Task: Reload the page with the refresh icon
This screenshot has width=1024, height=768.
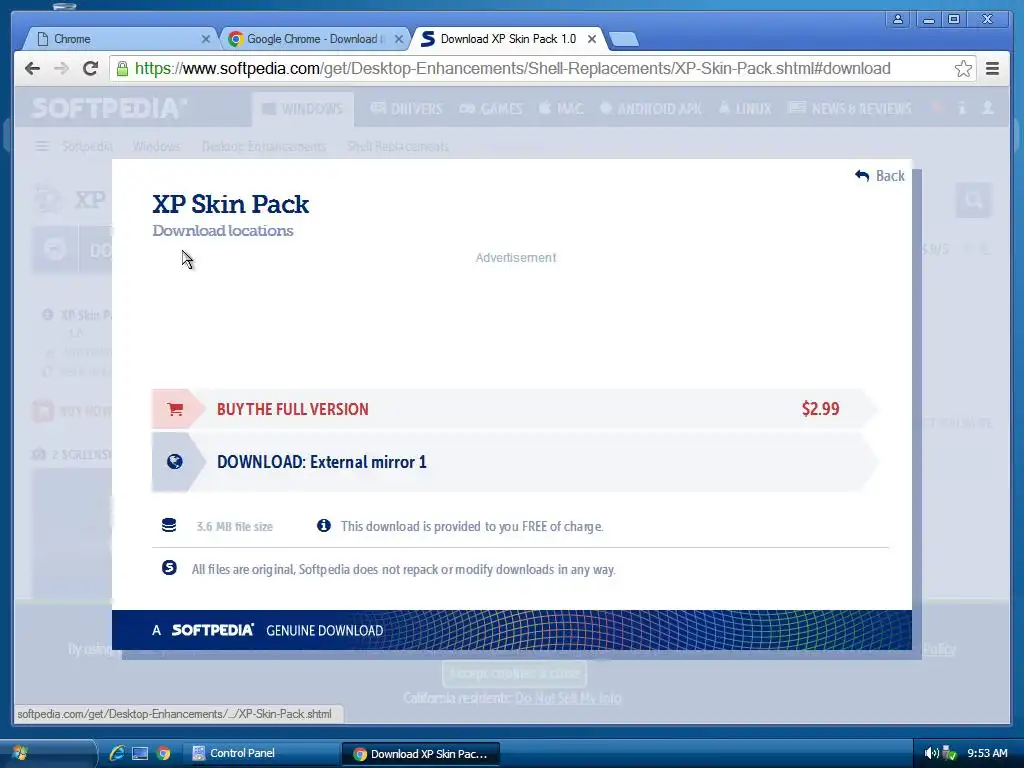Action: (x=90, y=69)
